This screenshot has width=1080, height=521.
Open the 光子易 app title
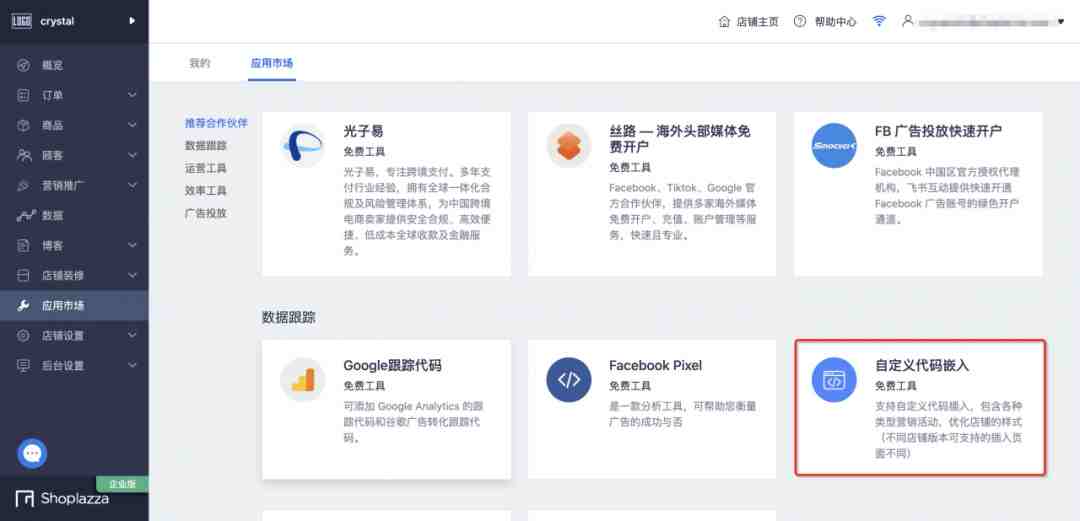click(363, 131)
